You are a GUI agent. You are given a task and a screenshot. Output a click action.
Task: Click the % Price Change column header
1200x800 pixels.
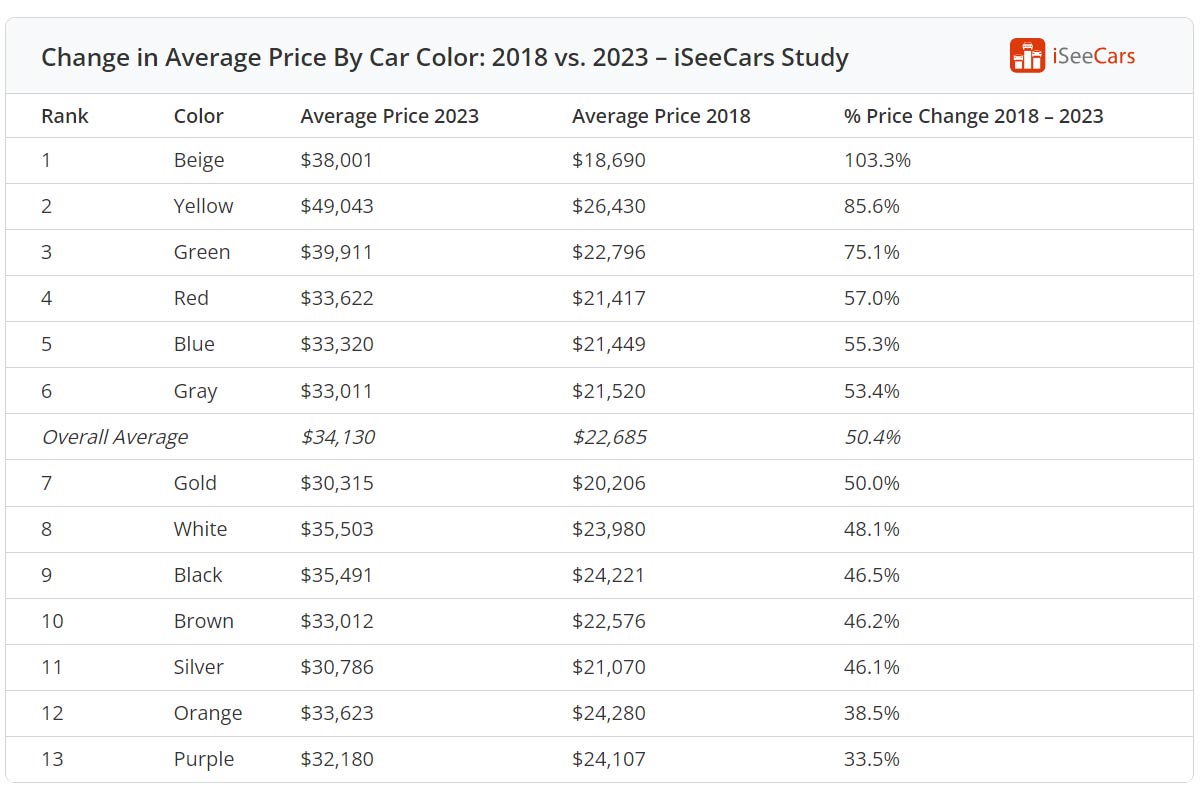[x=973, y=116]
